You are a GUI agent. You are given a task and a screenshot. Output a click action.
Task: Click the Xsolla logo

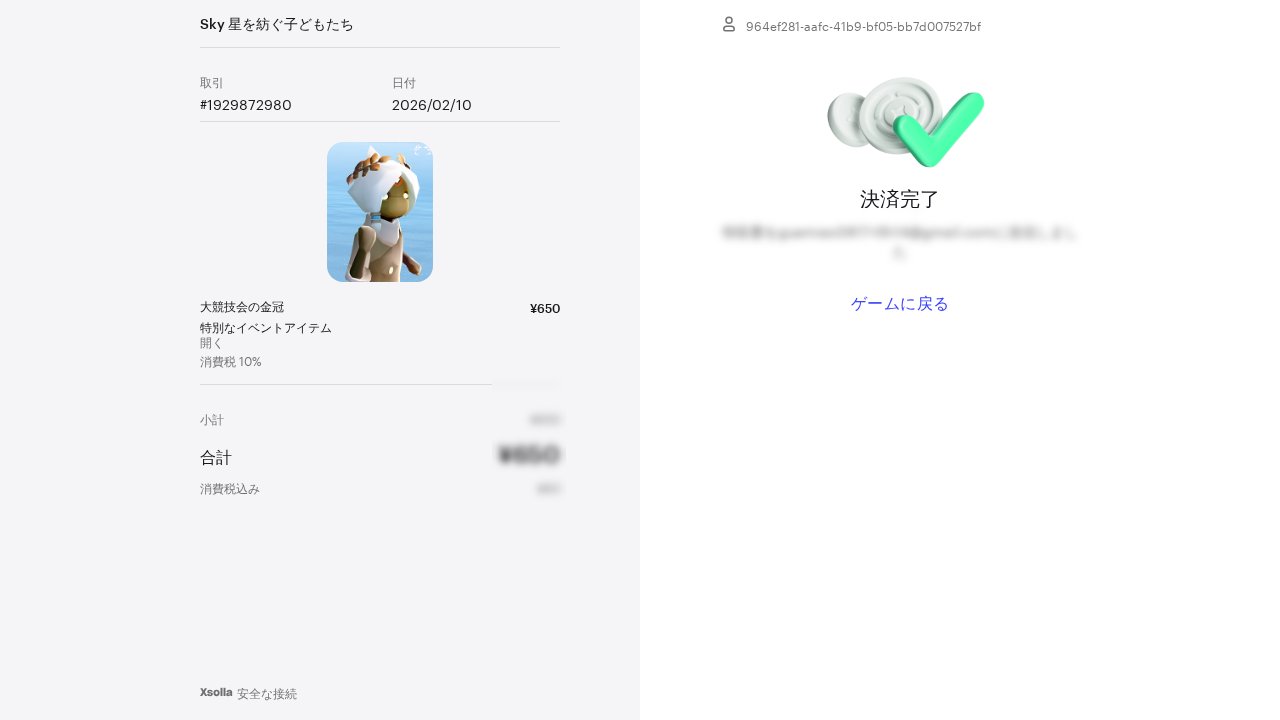216,692
